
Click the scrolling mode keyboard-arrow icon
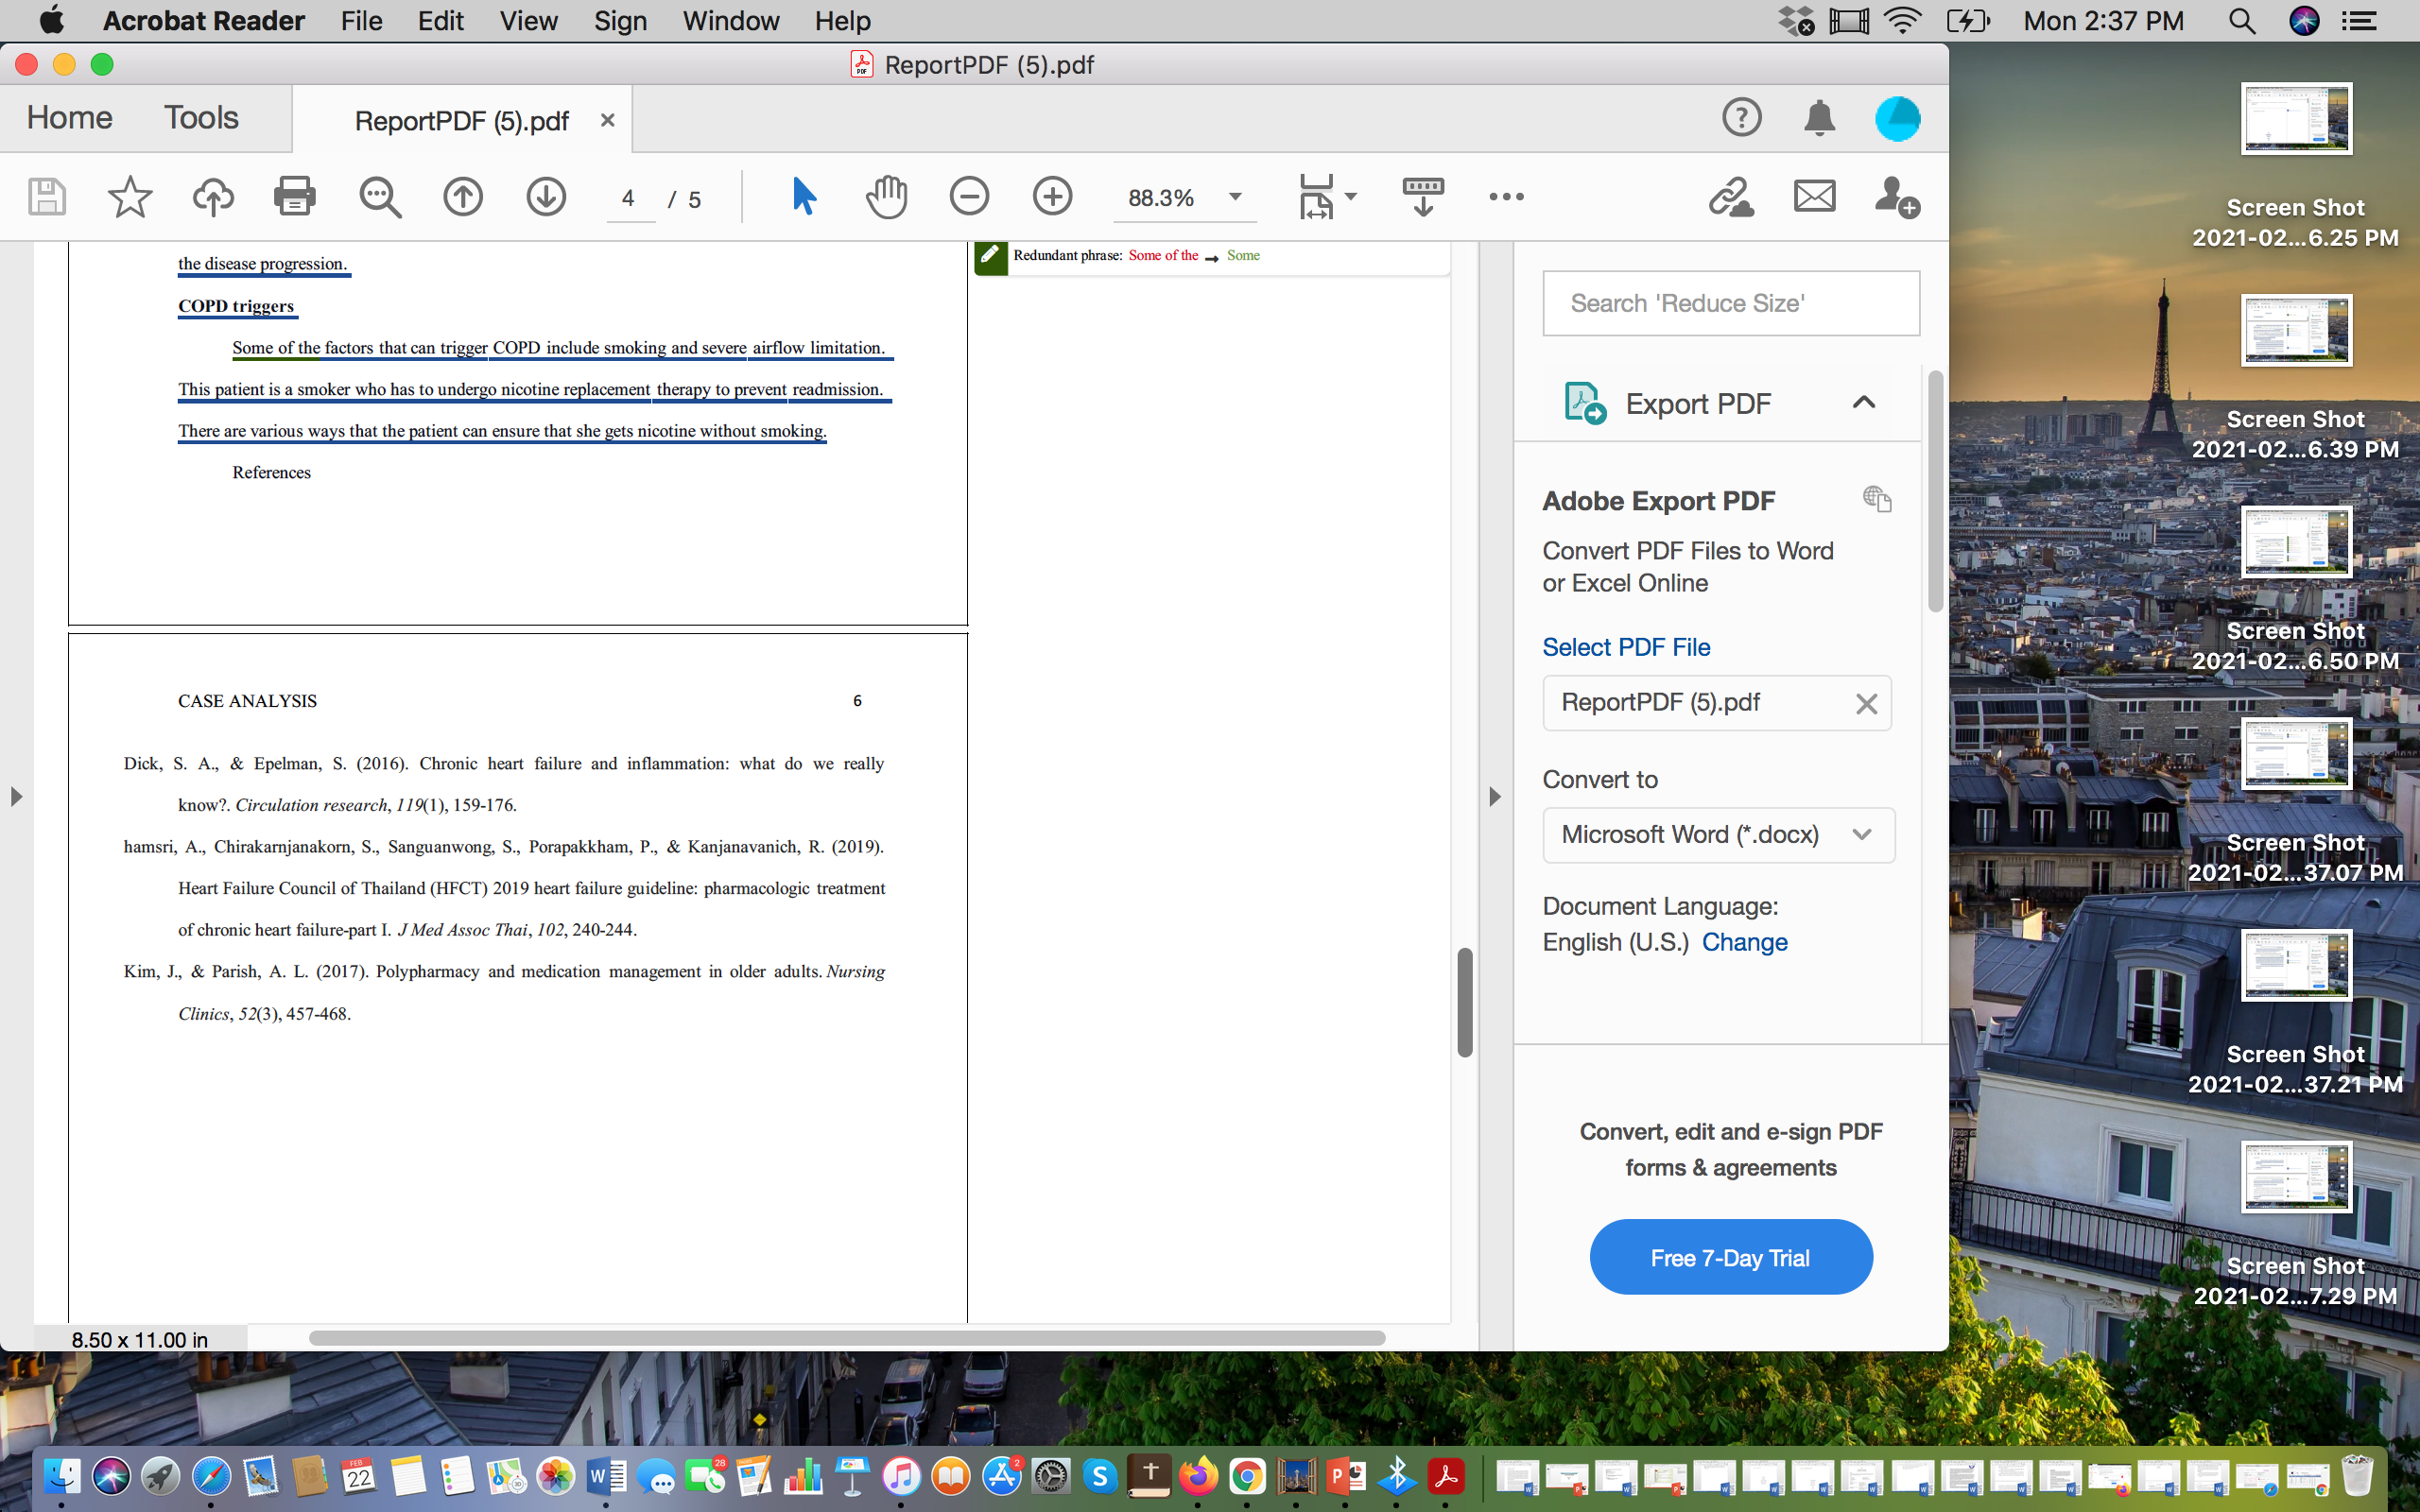click(1422, 196)
